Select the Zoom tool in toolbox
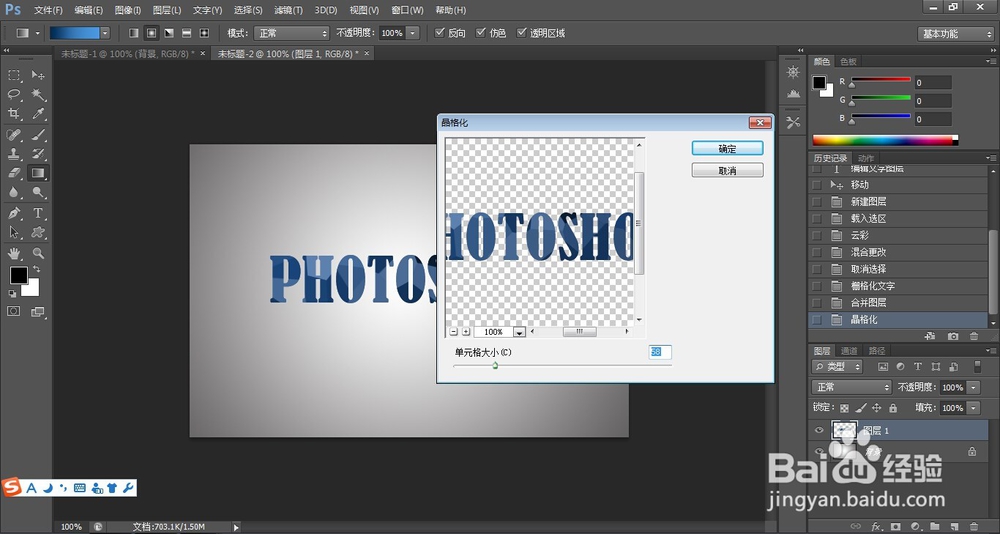 click(38, 253)
